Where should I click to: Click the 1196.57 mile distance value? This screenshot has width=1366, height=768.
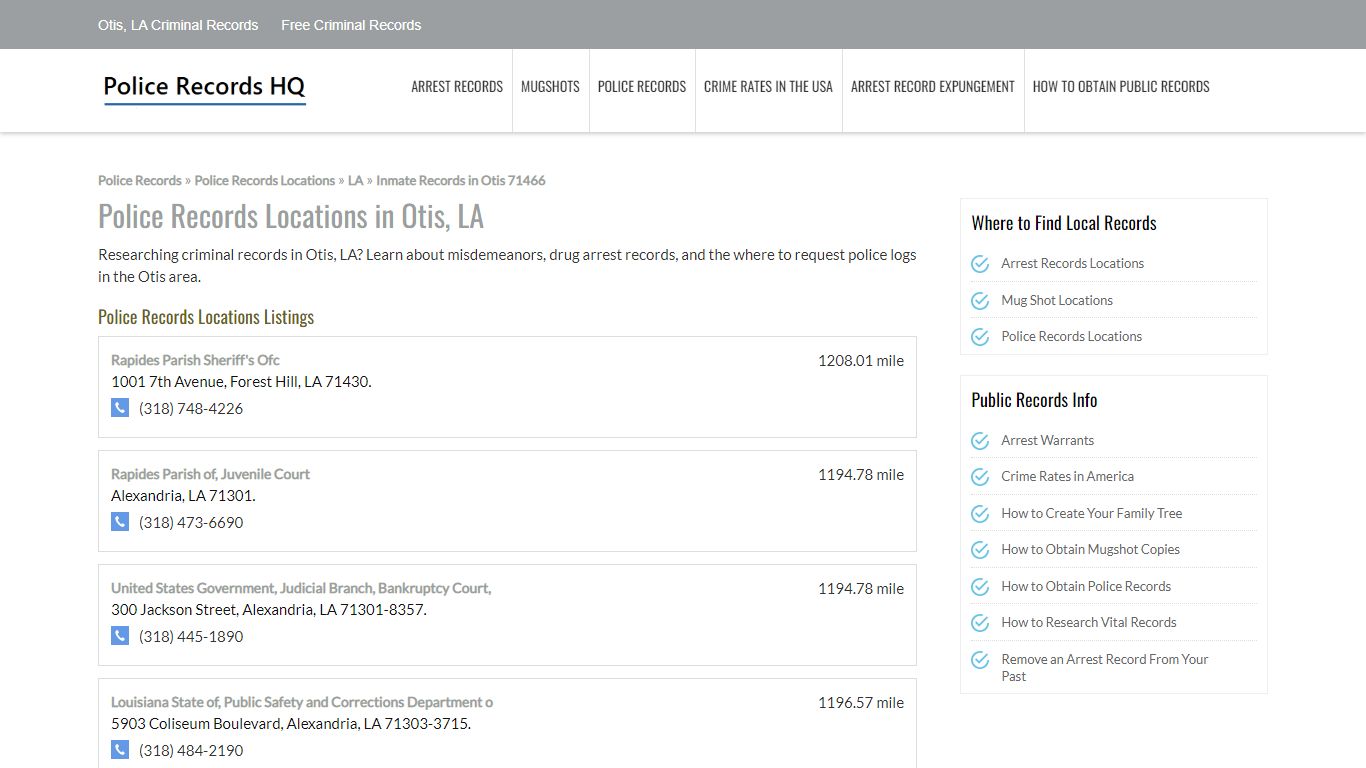(861, 703)
